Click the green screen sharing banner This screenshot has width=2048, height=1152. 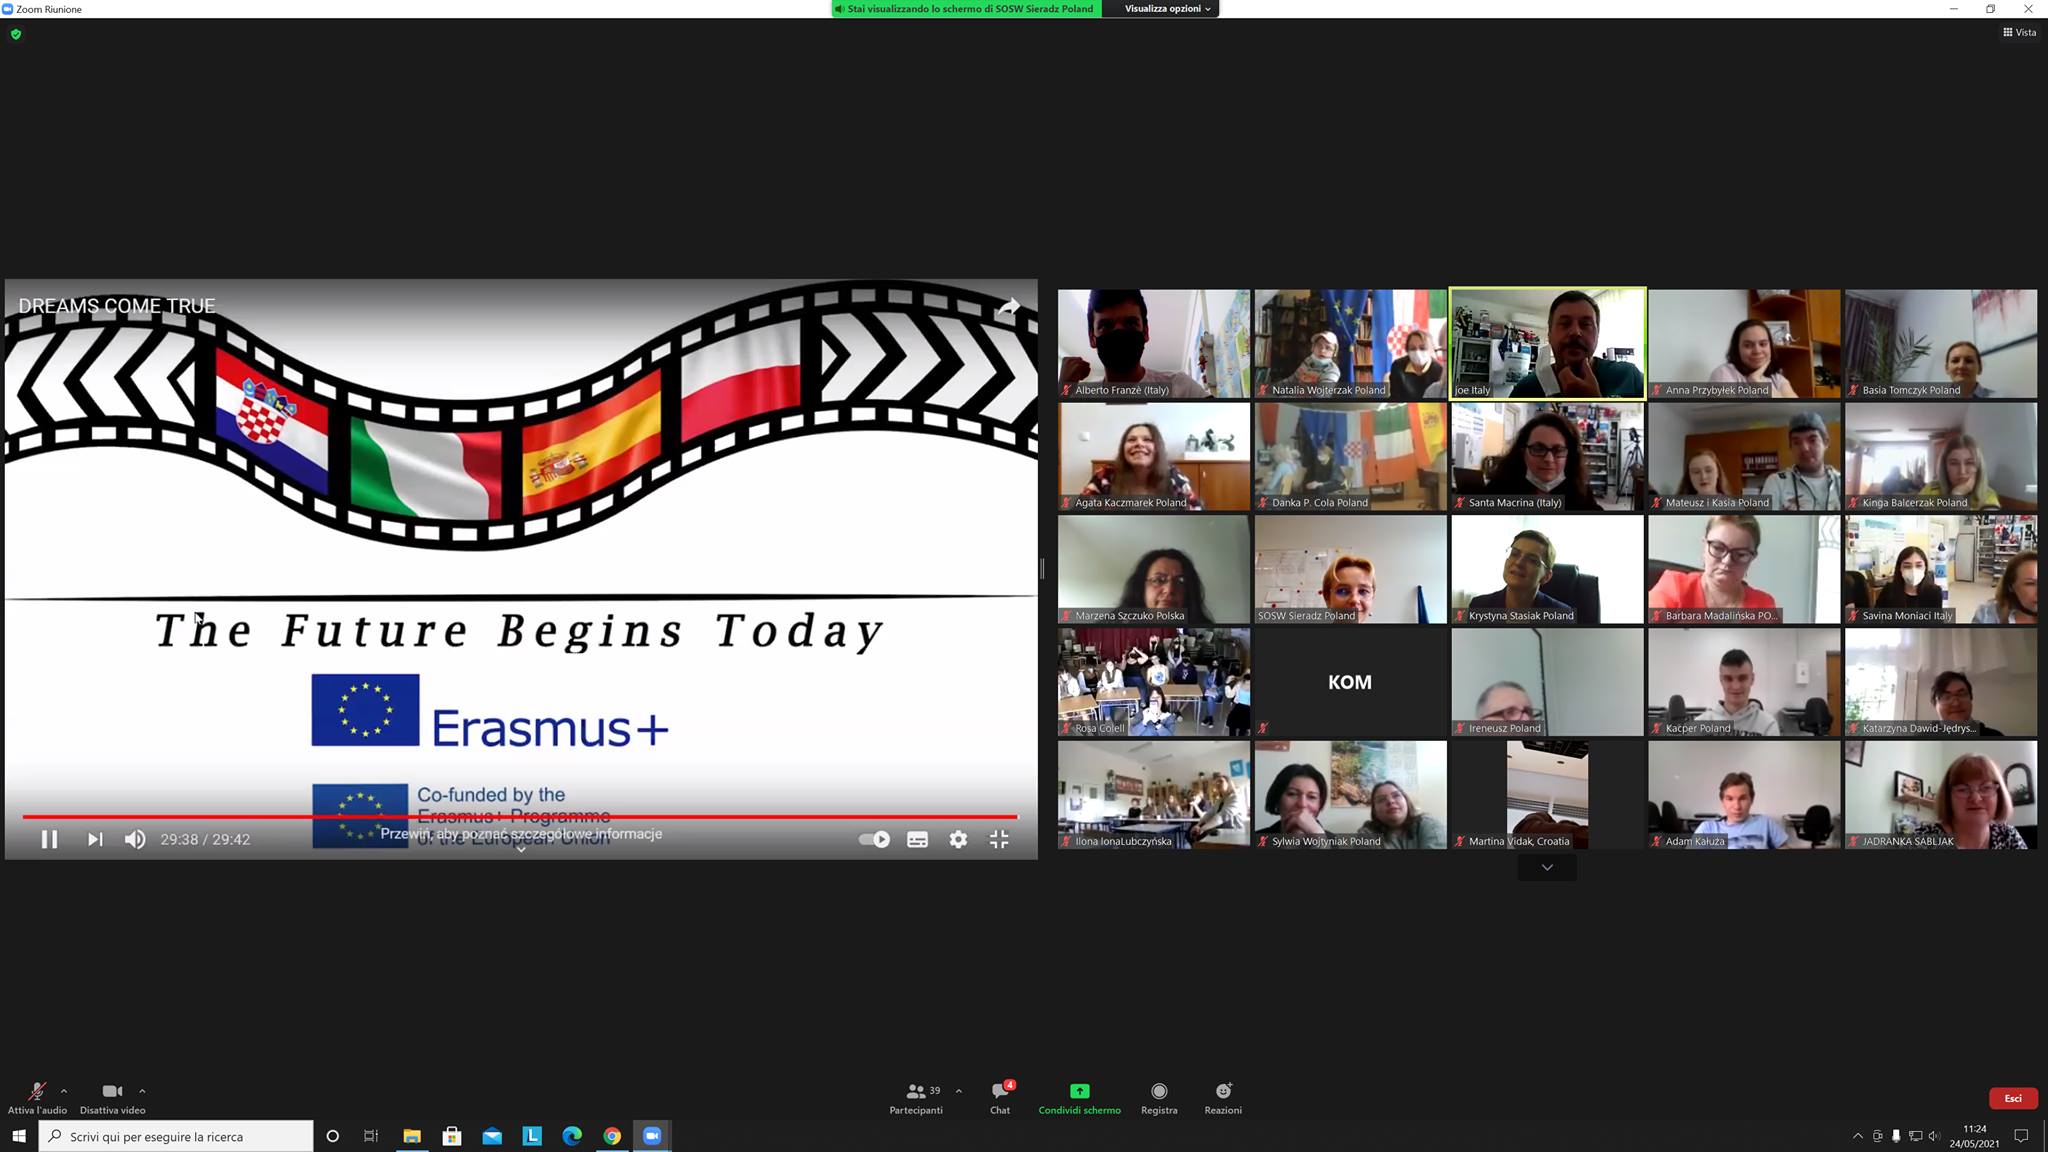point(966,8)
